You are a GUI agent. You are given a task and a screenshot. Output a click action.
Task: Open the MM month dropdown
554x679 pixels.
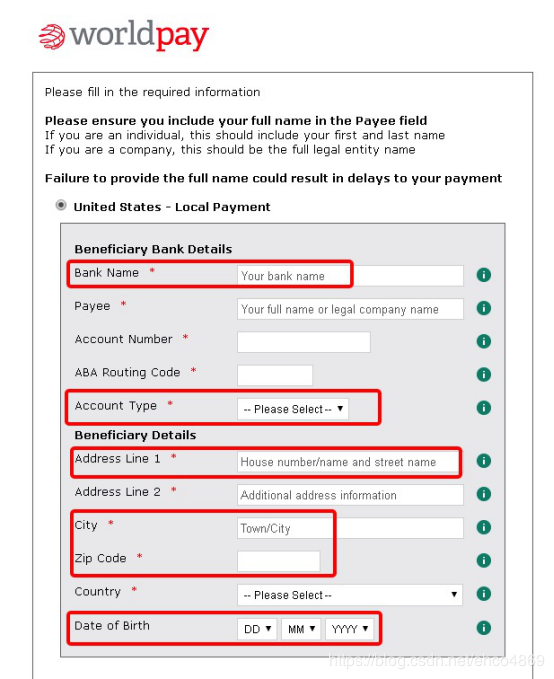[301, 629]
